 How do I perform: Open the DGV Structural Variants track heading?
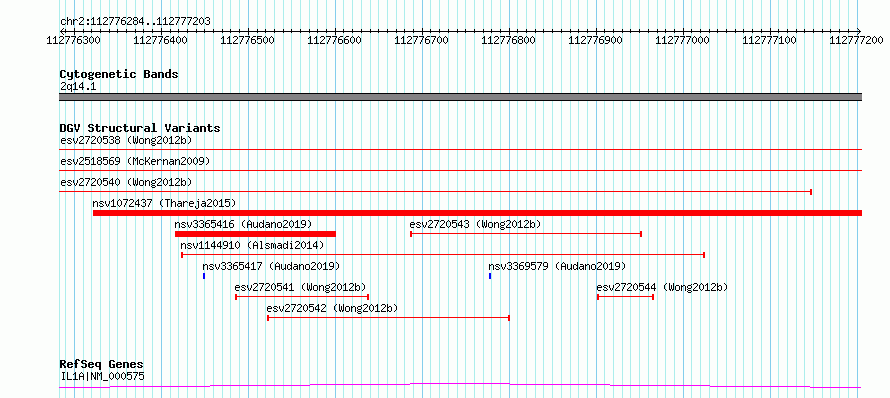point(140,128)
